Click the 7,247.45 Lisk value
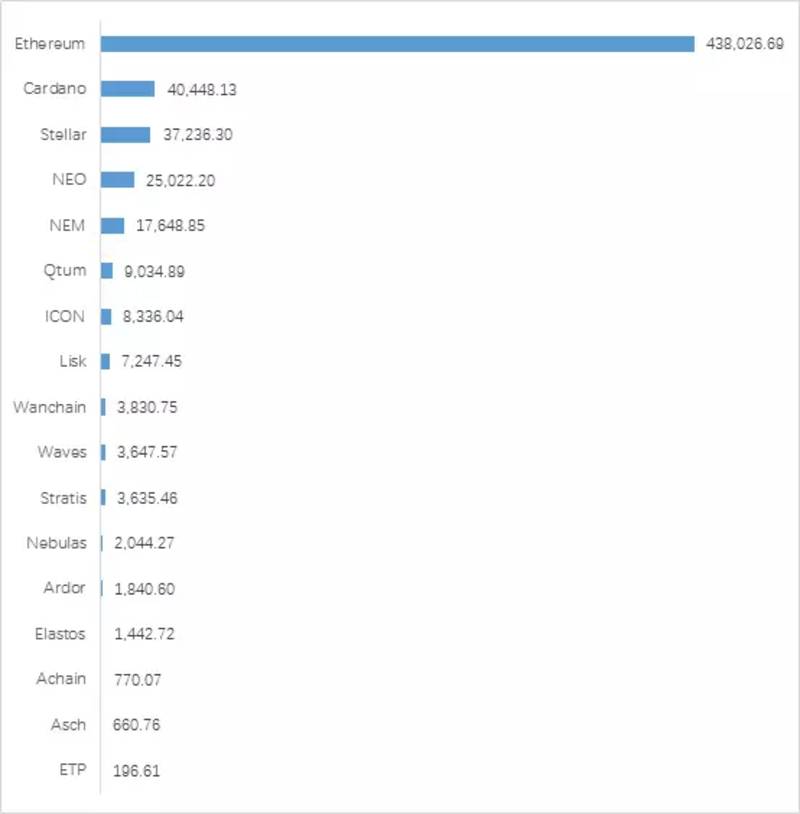 pyautogui.click(x=152, y=361)
